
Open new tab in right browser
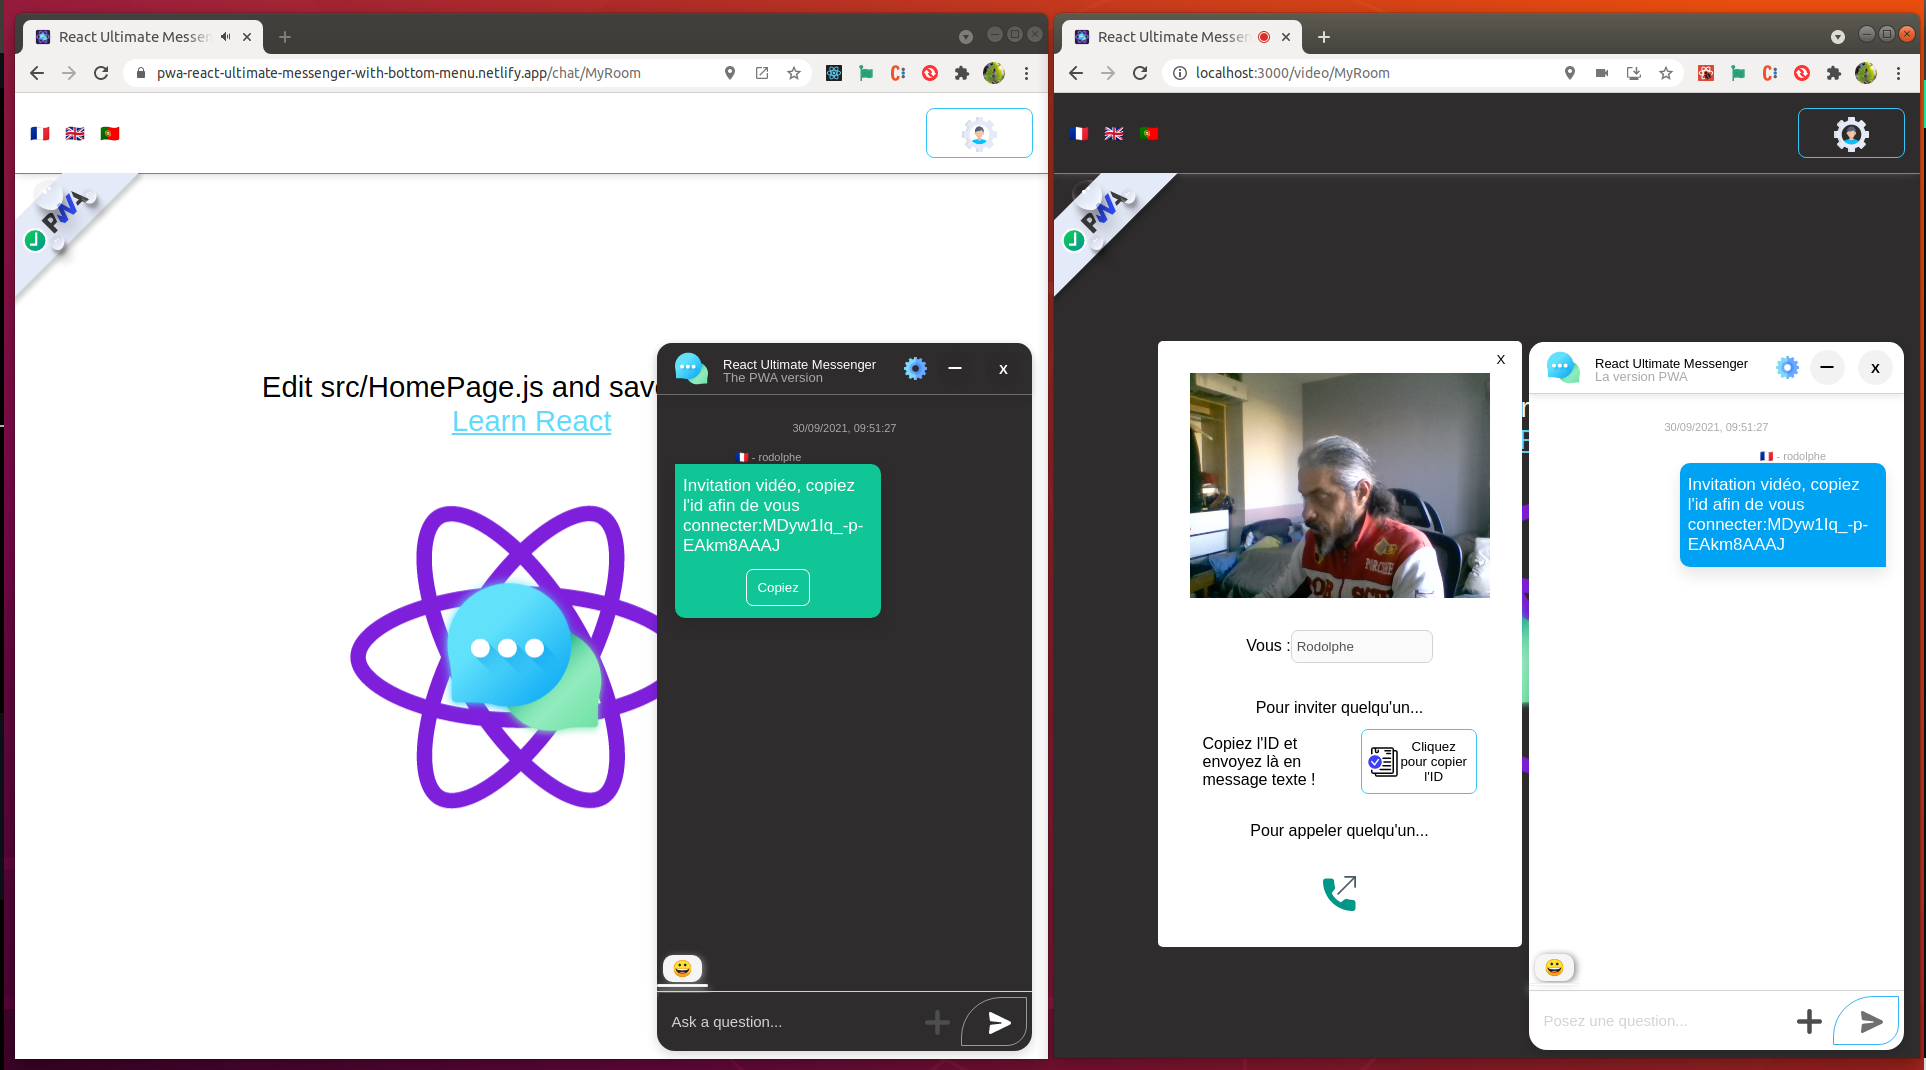pos(1323,37)
